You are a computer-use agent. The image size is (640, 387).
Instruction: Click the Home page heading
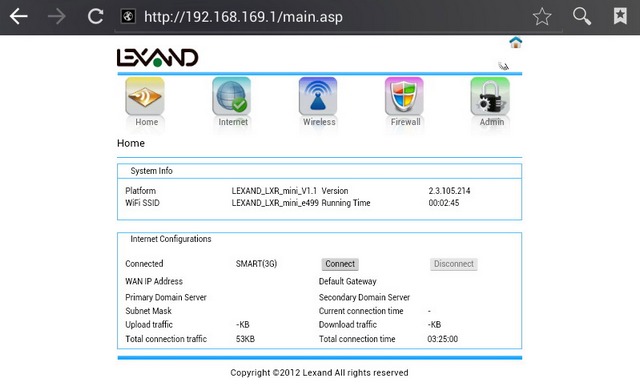coord(131,143)
